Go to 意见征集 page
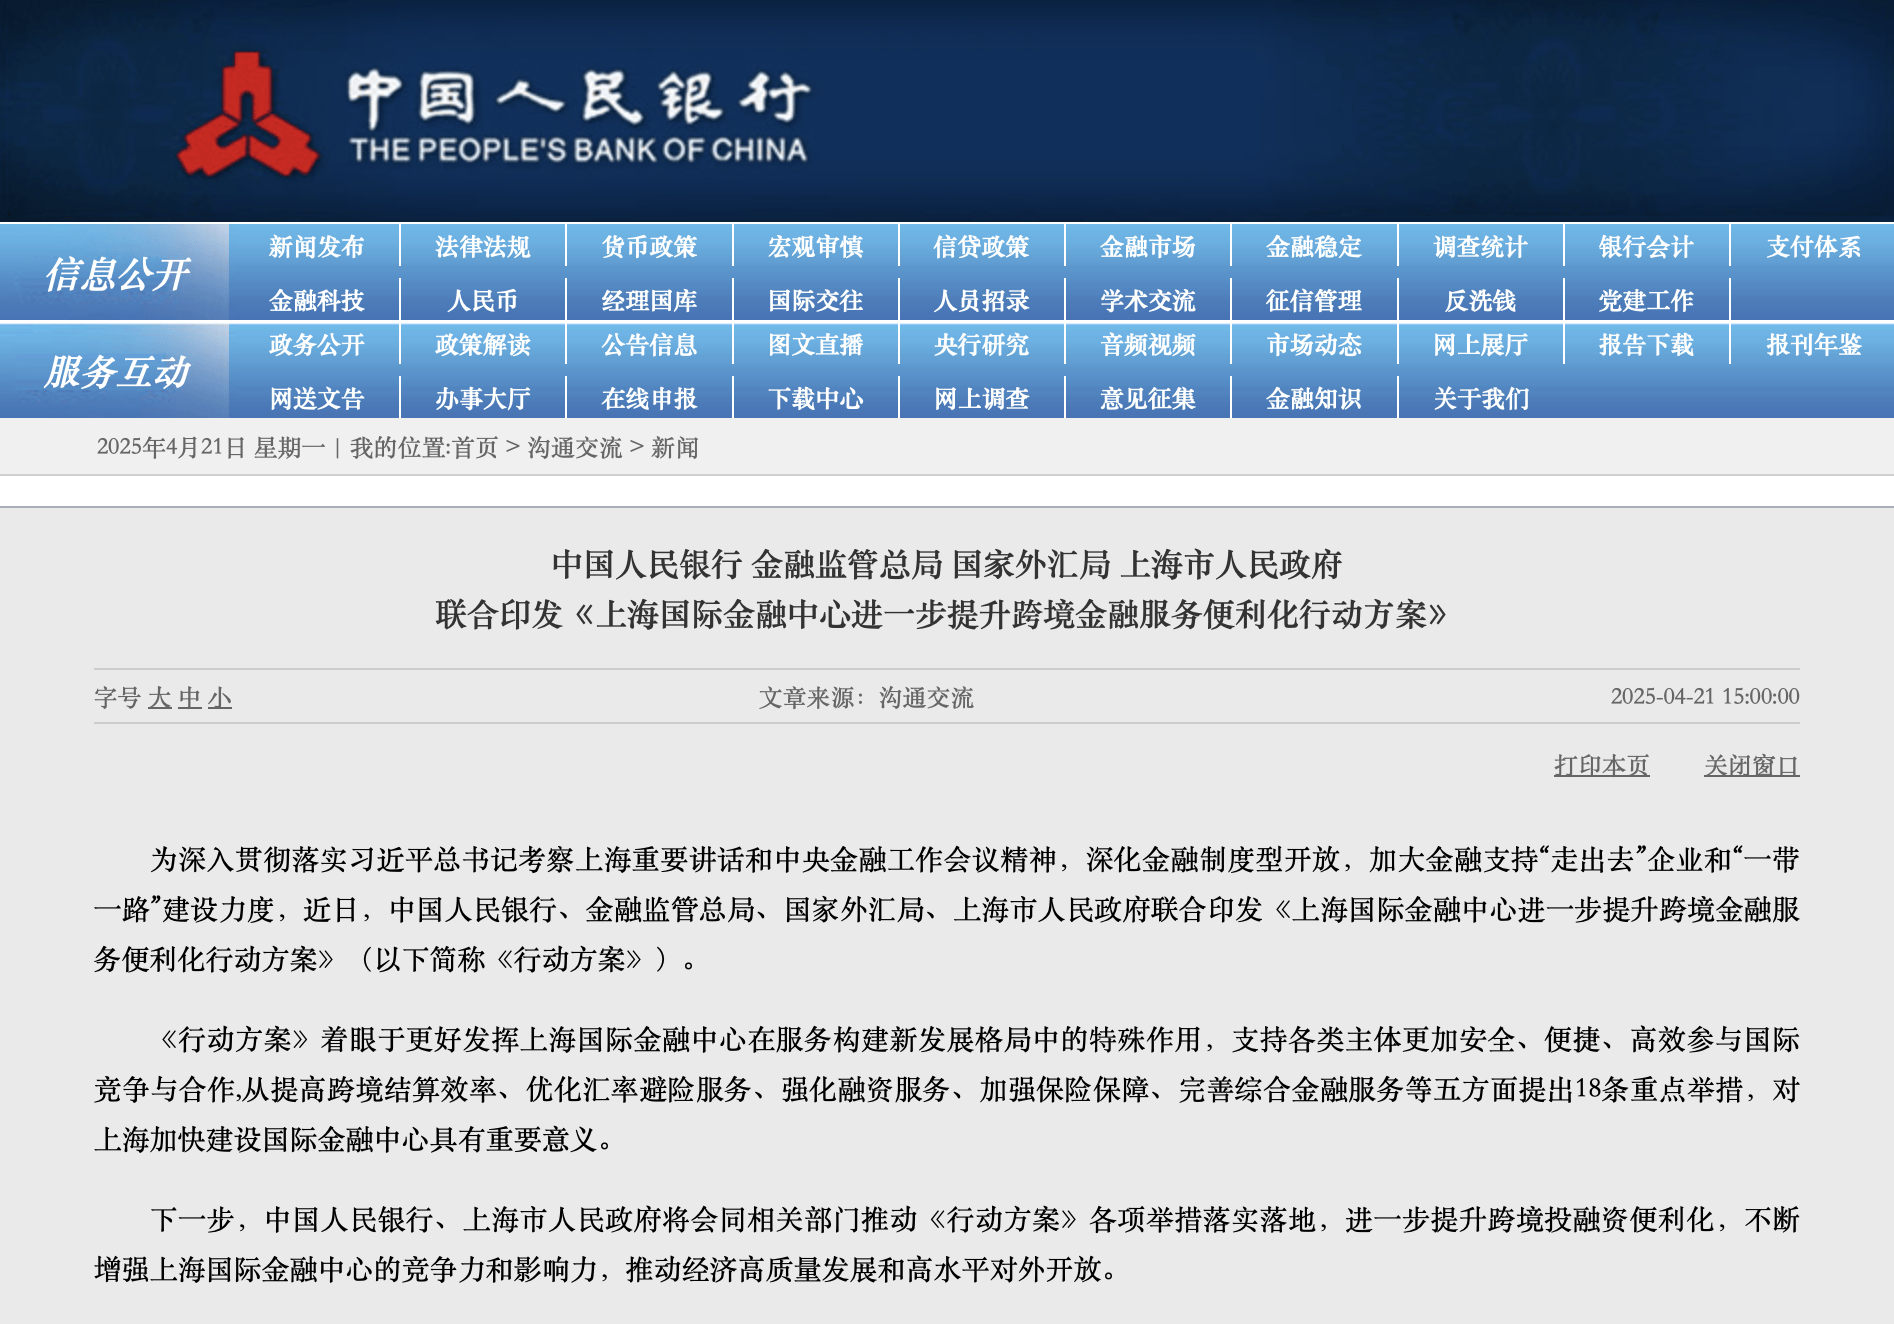 click(x=1147, y=399)
